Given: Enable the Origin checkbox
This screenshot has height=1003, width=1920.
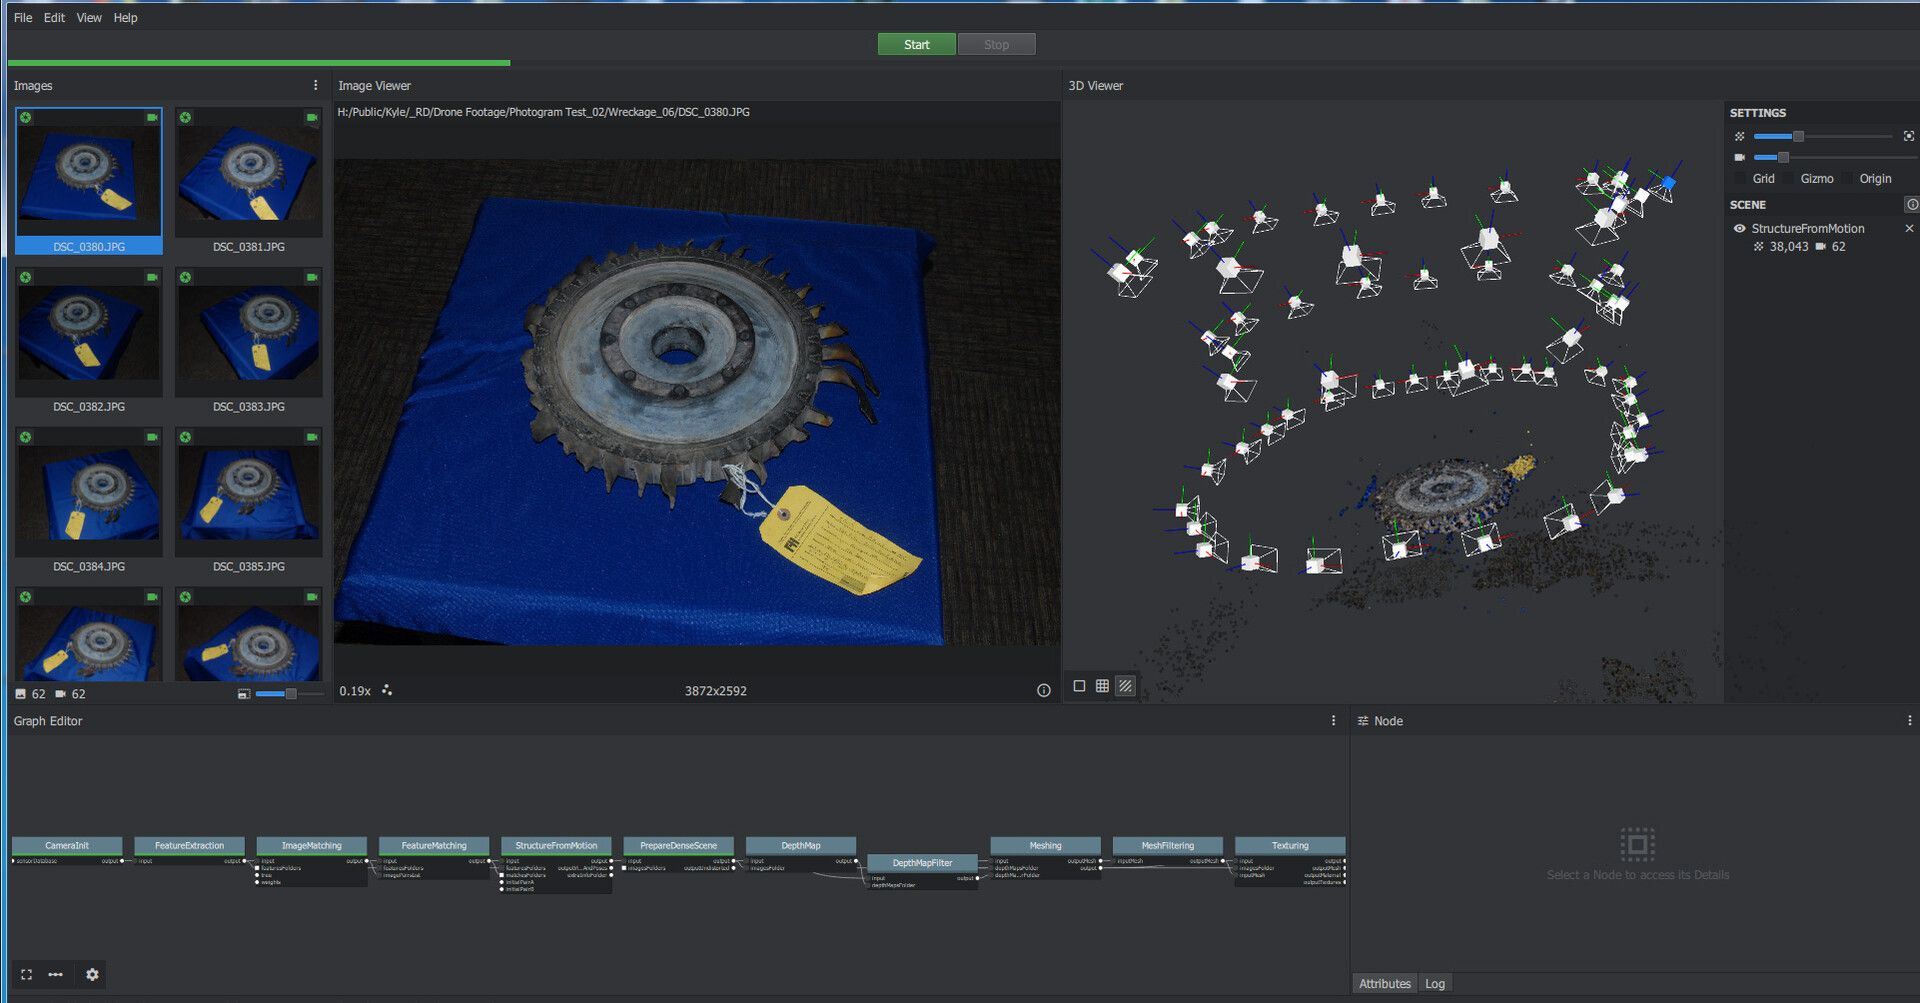Looking at the screenshot, I should pos(1847,178).
